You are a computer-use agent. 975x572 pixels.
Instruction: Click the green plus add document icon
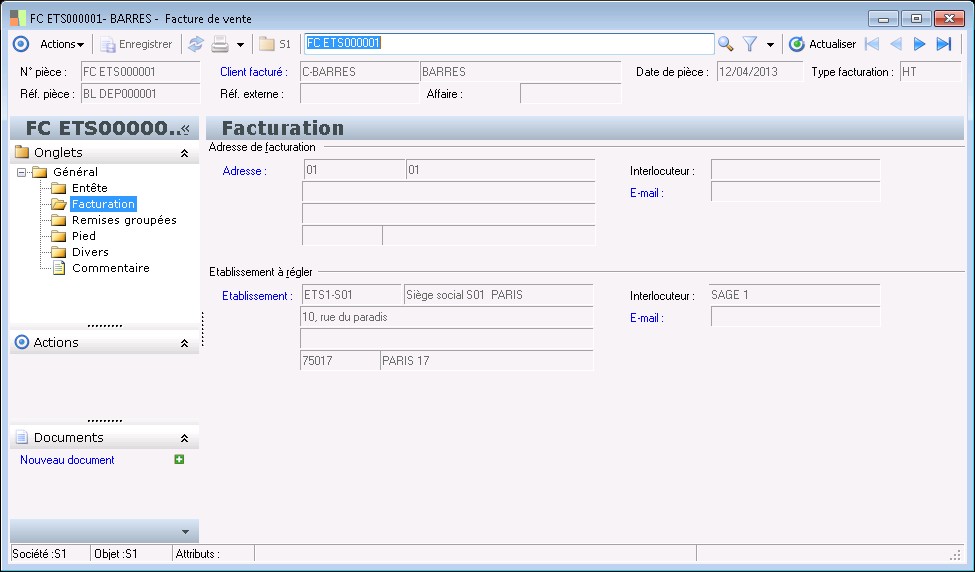point(179,460)
